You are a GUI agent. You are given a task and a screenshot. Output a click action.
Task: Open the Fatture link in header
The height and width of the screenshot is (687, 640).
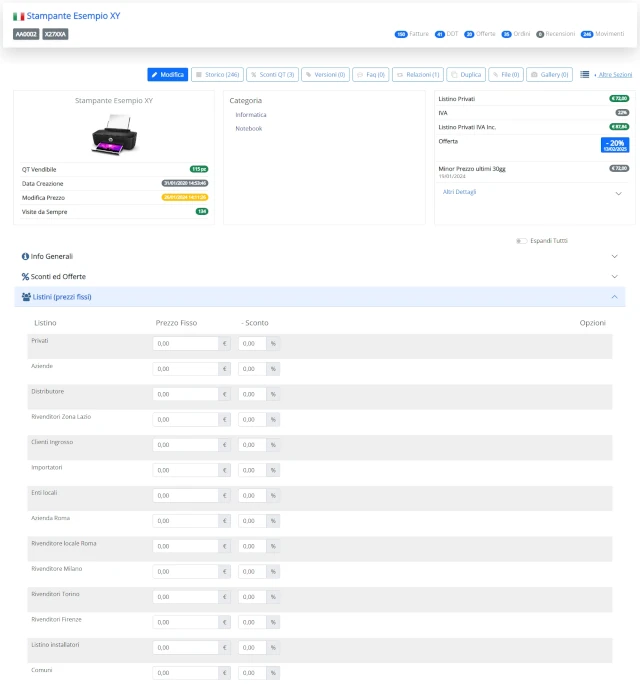[x=419, y=34]
